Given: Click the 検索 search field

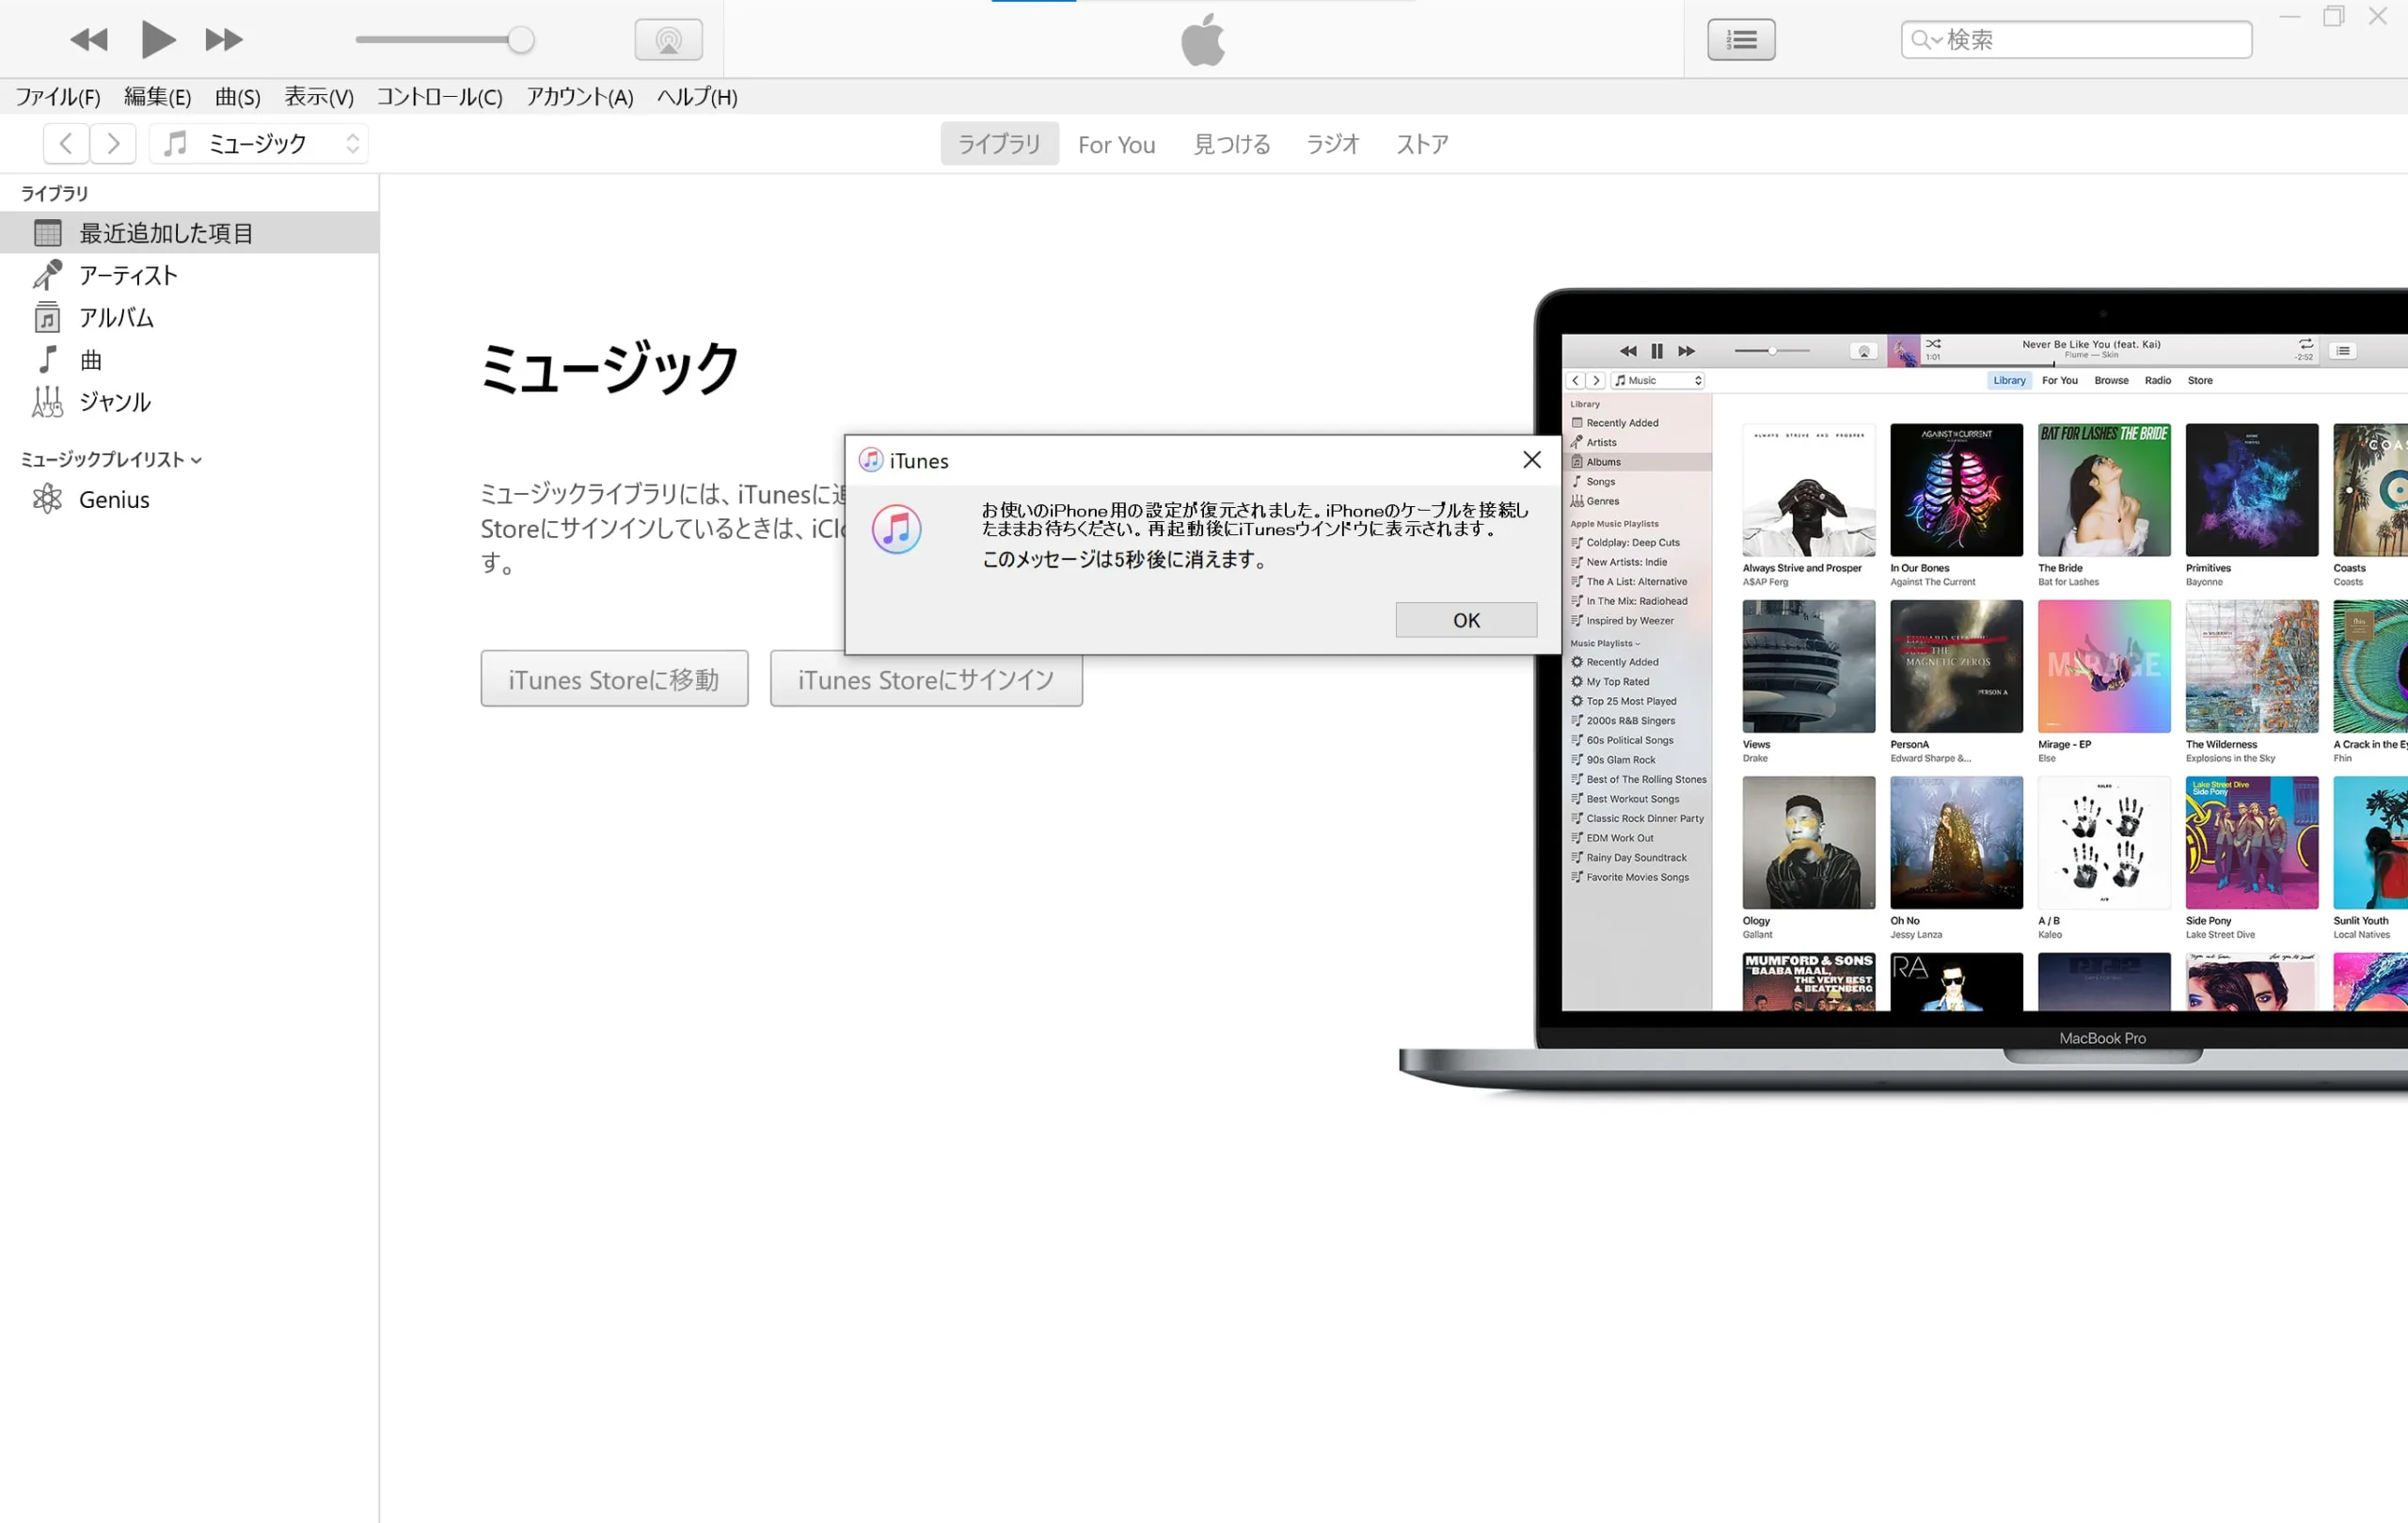Looking at the screenshot, I should [2076, 40].
